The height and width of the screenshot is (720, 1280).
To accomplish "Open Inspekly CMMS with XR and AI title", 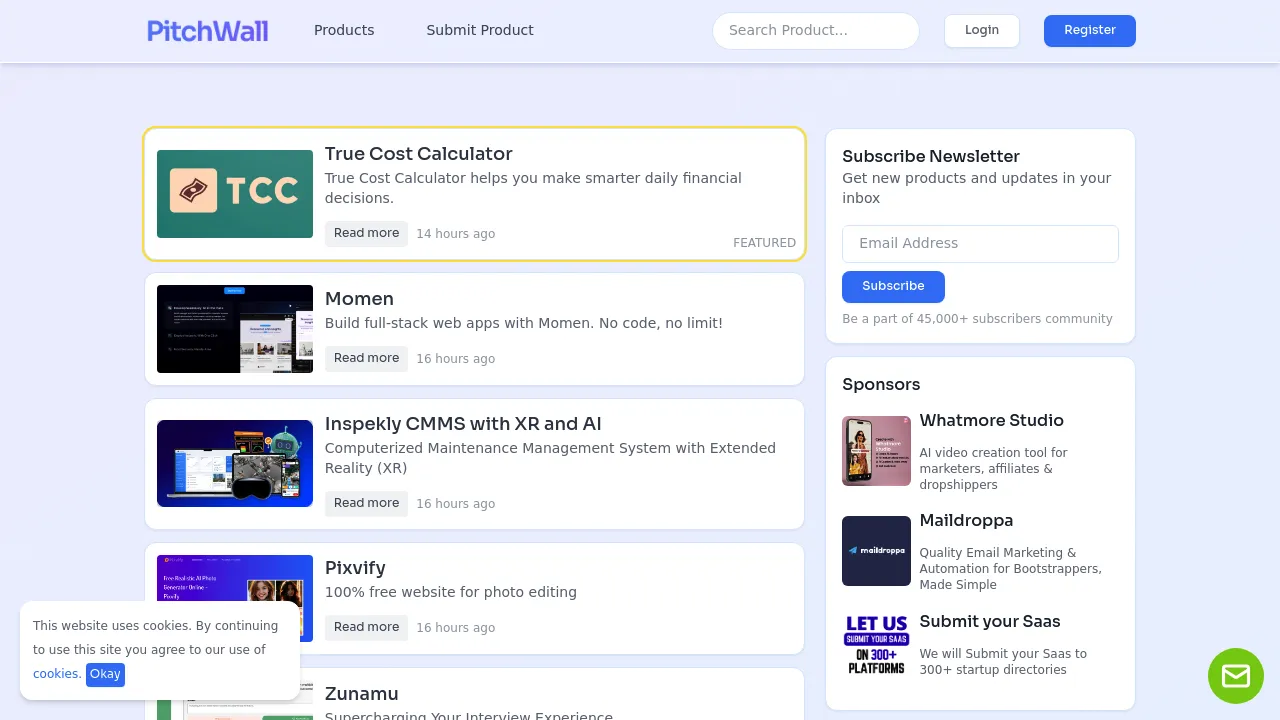I will 463,424.
